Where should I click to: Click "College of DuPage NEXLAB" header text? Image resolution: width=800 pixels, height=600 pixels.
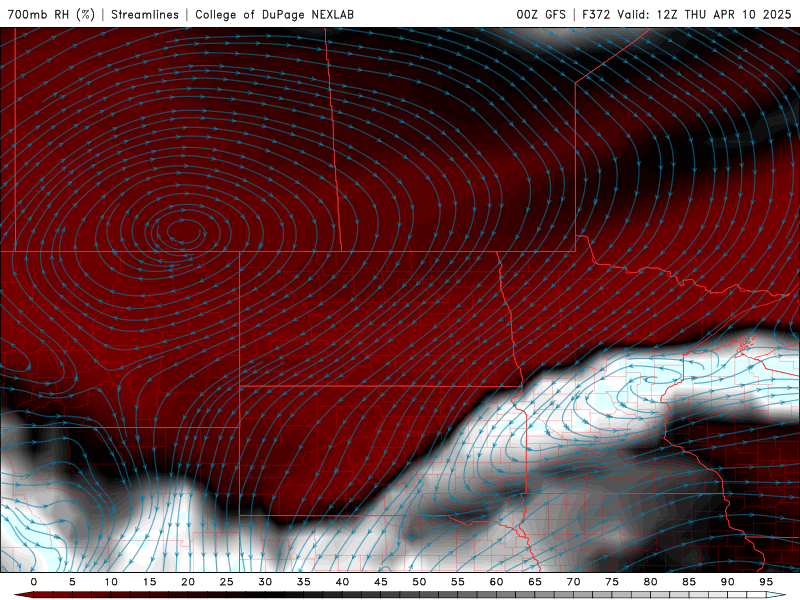(x=274, y=14)
